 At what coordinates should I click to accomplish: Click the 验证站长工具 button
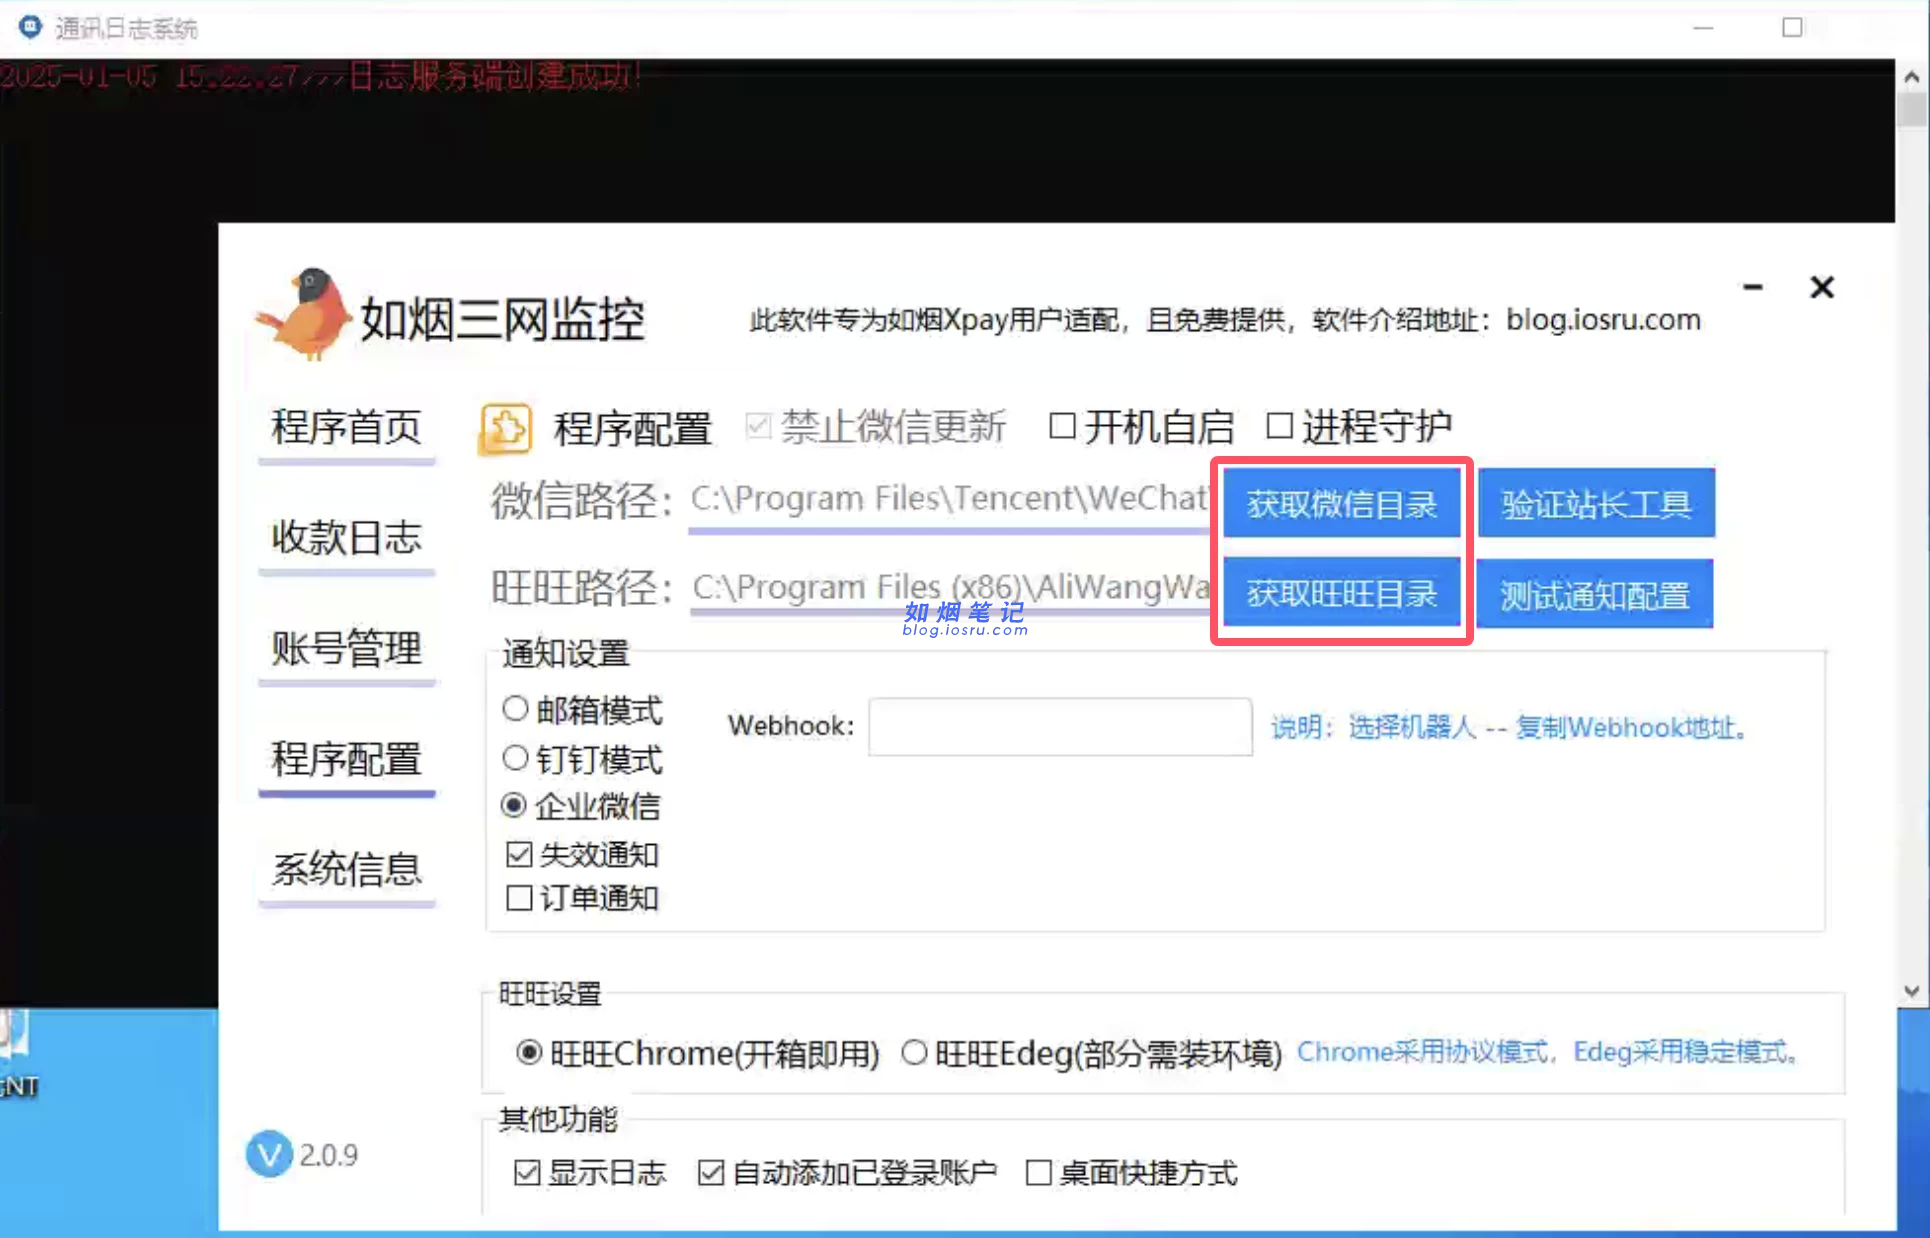pyautogui.click(x=1596, y=504)
